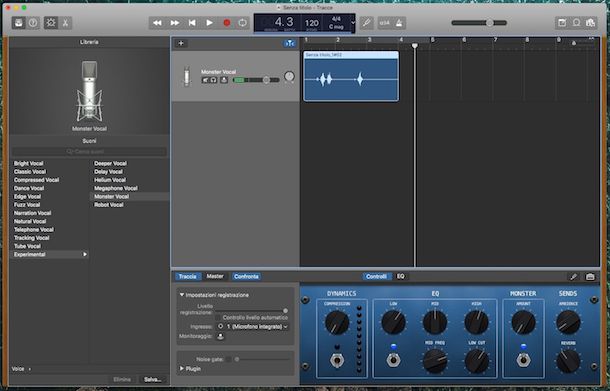
Task: Toggle the Library panel button
Action: pyautogui.click(x=18, y=23)
